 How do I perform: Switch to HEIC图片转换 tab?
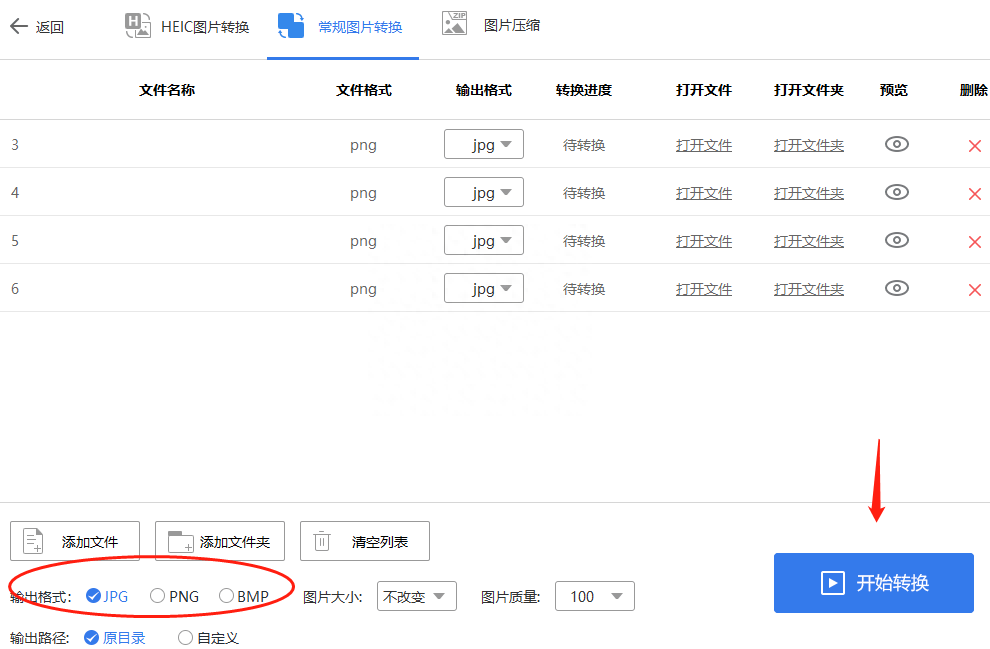point(187,27)
